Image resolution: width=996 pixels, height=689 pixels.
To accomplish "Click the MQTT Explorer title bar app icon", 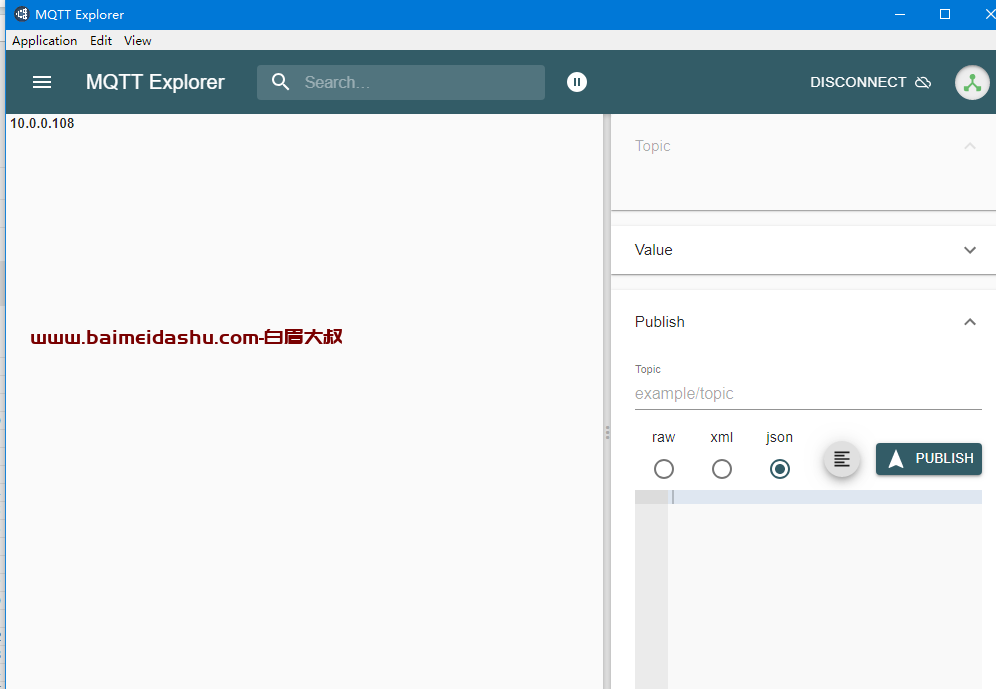I will tap(22, 14).
